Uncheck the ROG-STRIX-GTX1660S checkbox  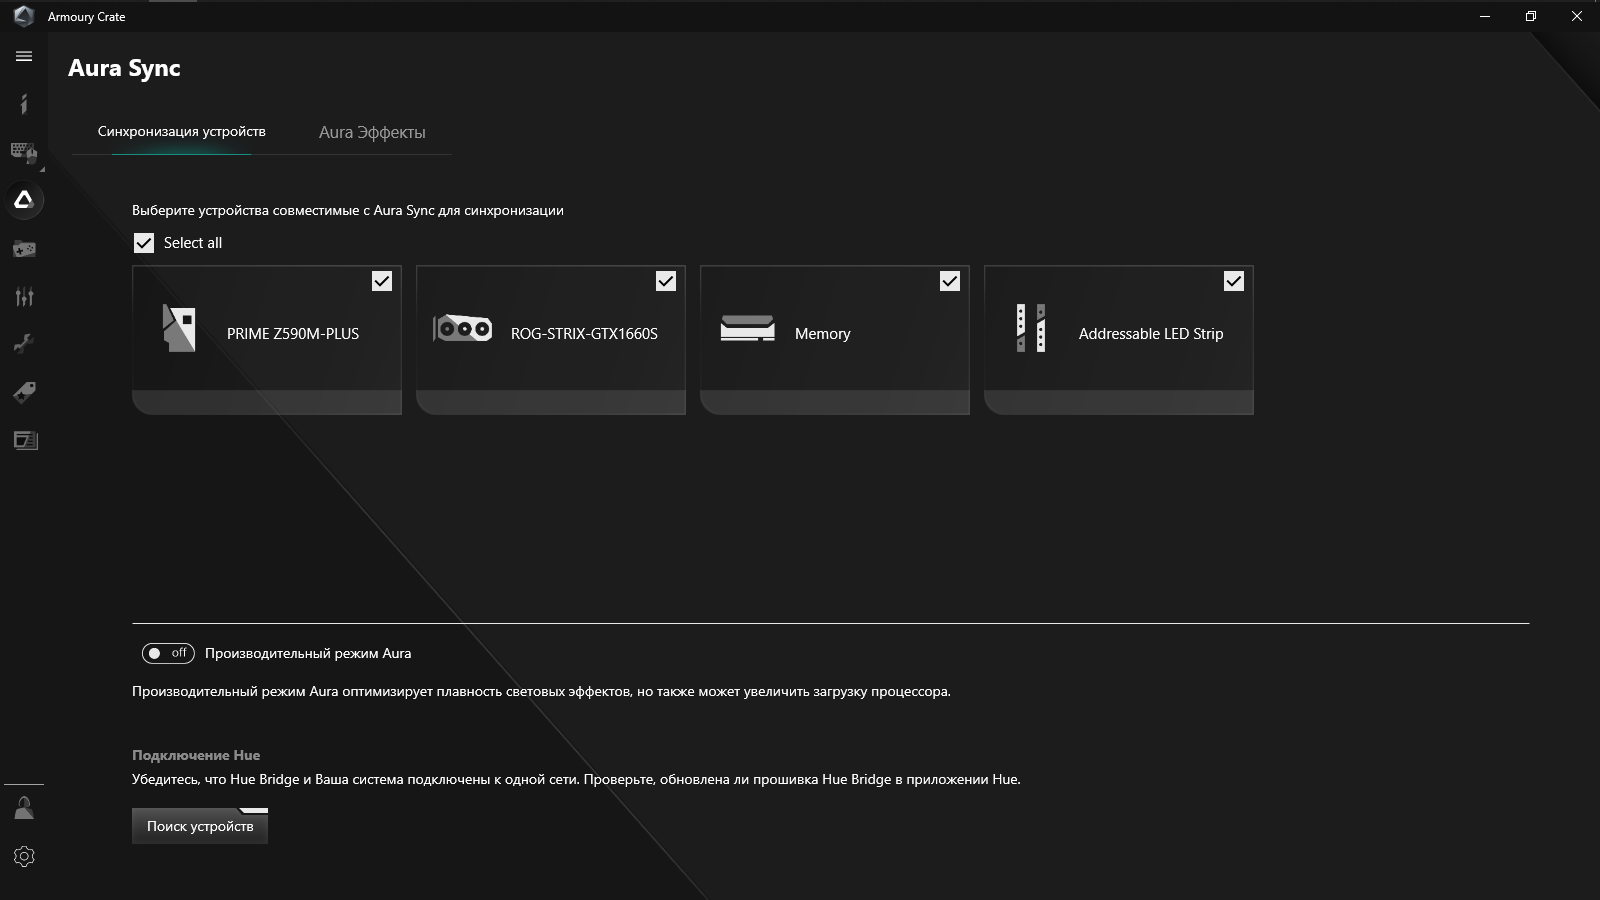[x=666, y=281]
